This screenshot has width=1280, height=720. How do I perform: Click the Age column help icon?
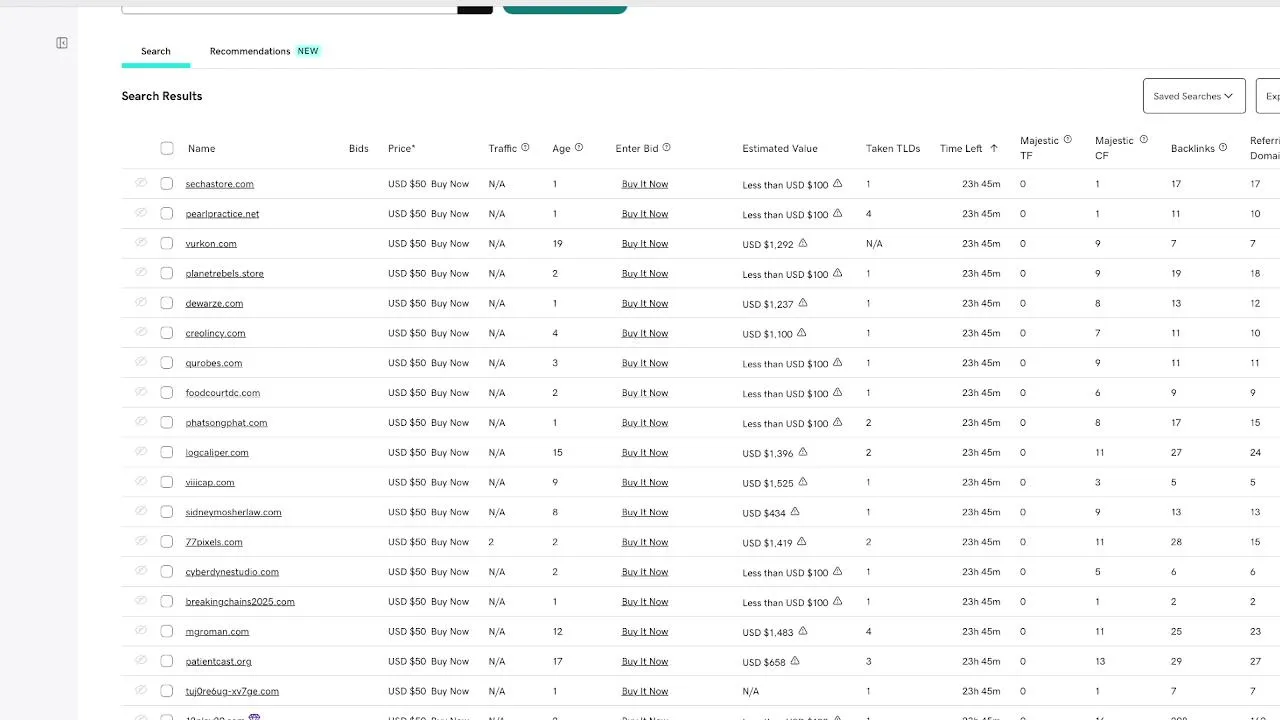coord(579,148)
